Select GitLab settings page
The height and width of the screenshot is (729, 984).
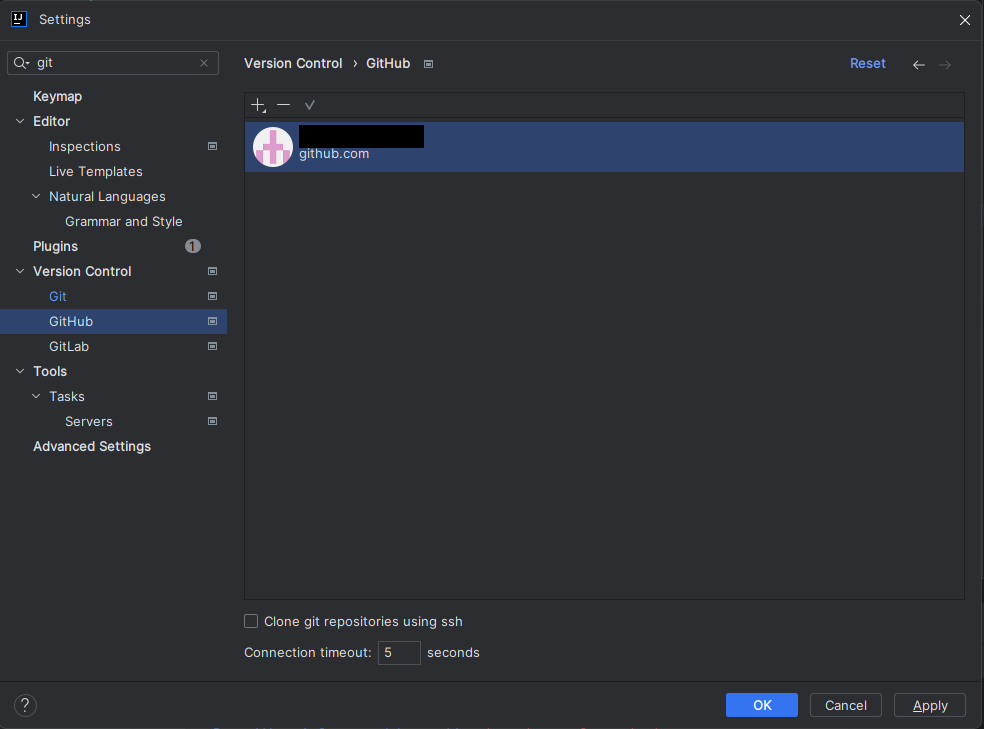[x=69, y=346]
